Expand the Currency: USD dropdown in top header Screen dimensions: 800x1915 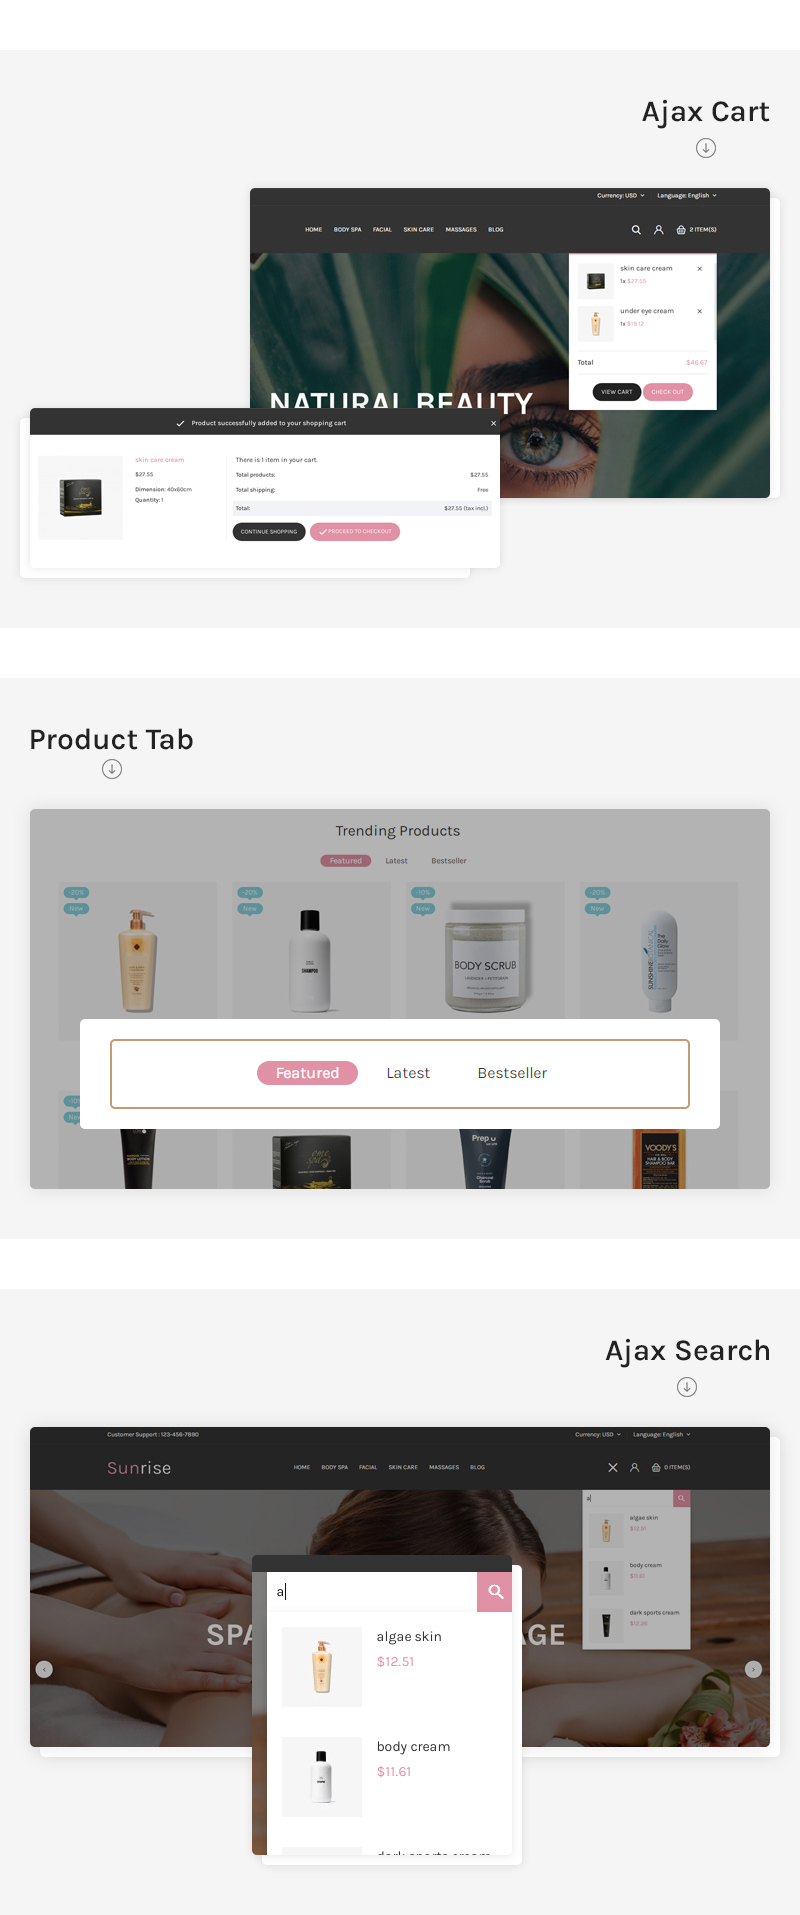[621, 196]
